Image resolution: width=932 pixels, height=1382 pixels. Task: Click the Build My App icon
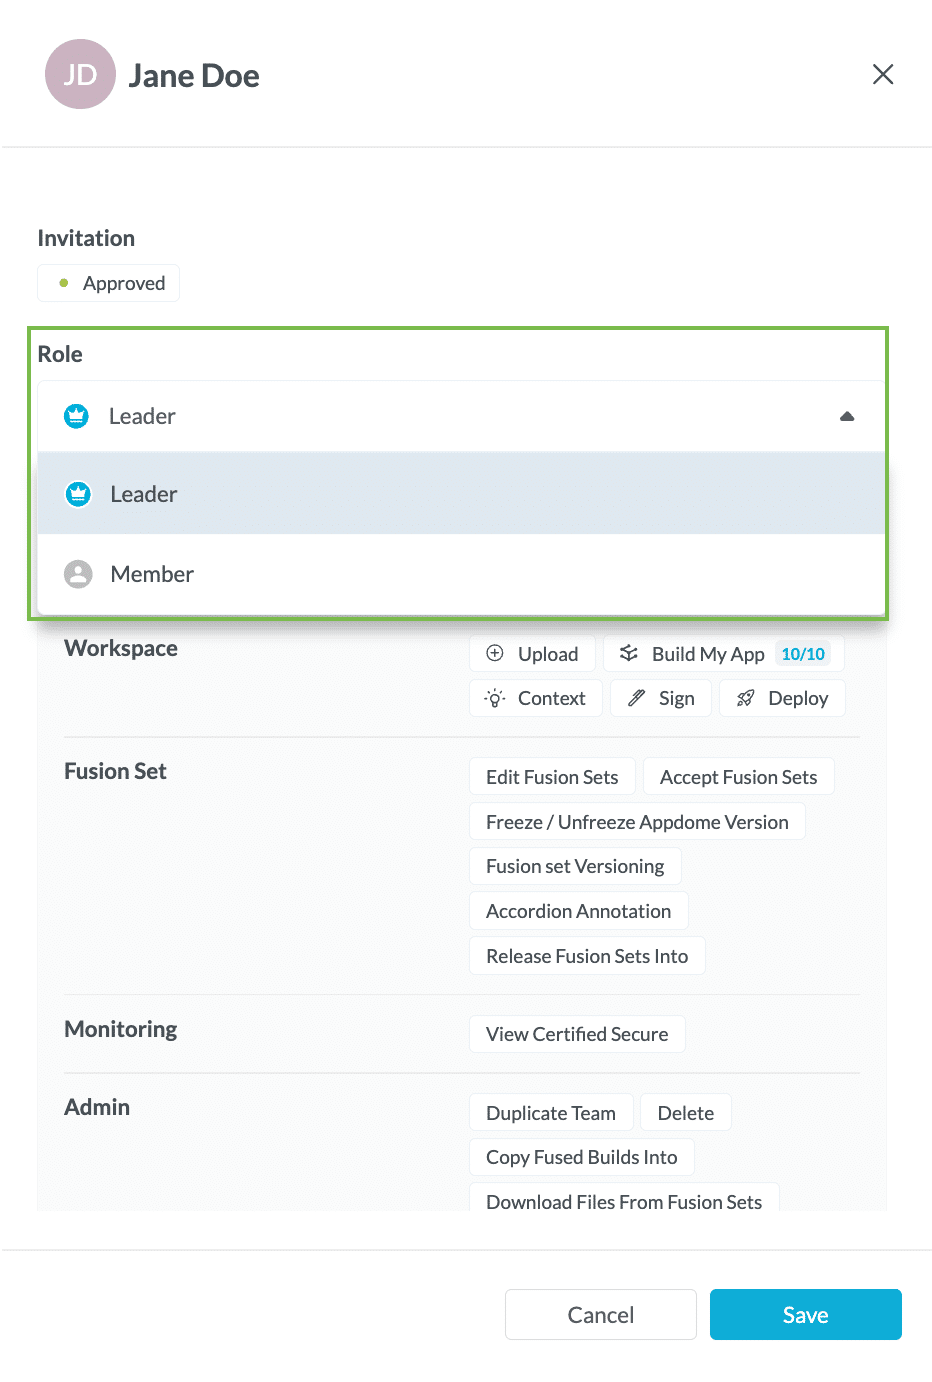click(628, 654)
